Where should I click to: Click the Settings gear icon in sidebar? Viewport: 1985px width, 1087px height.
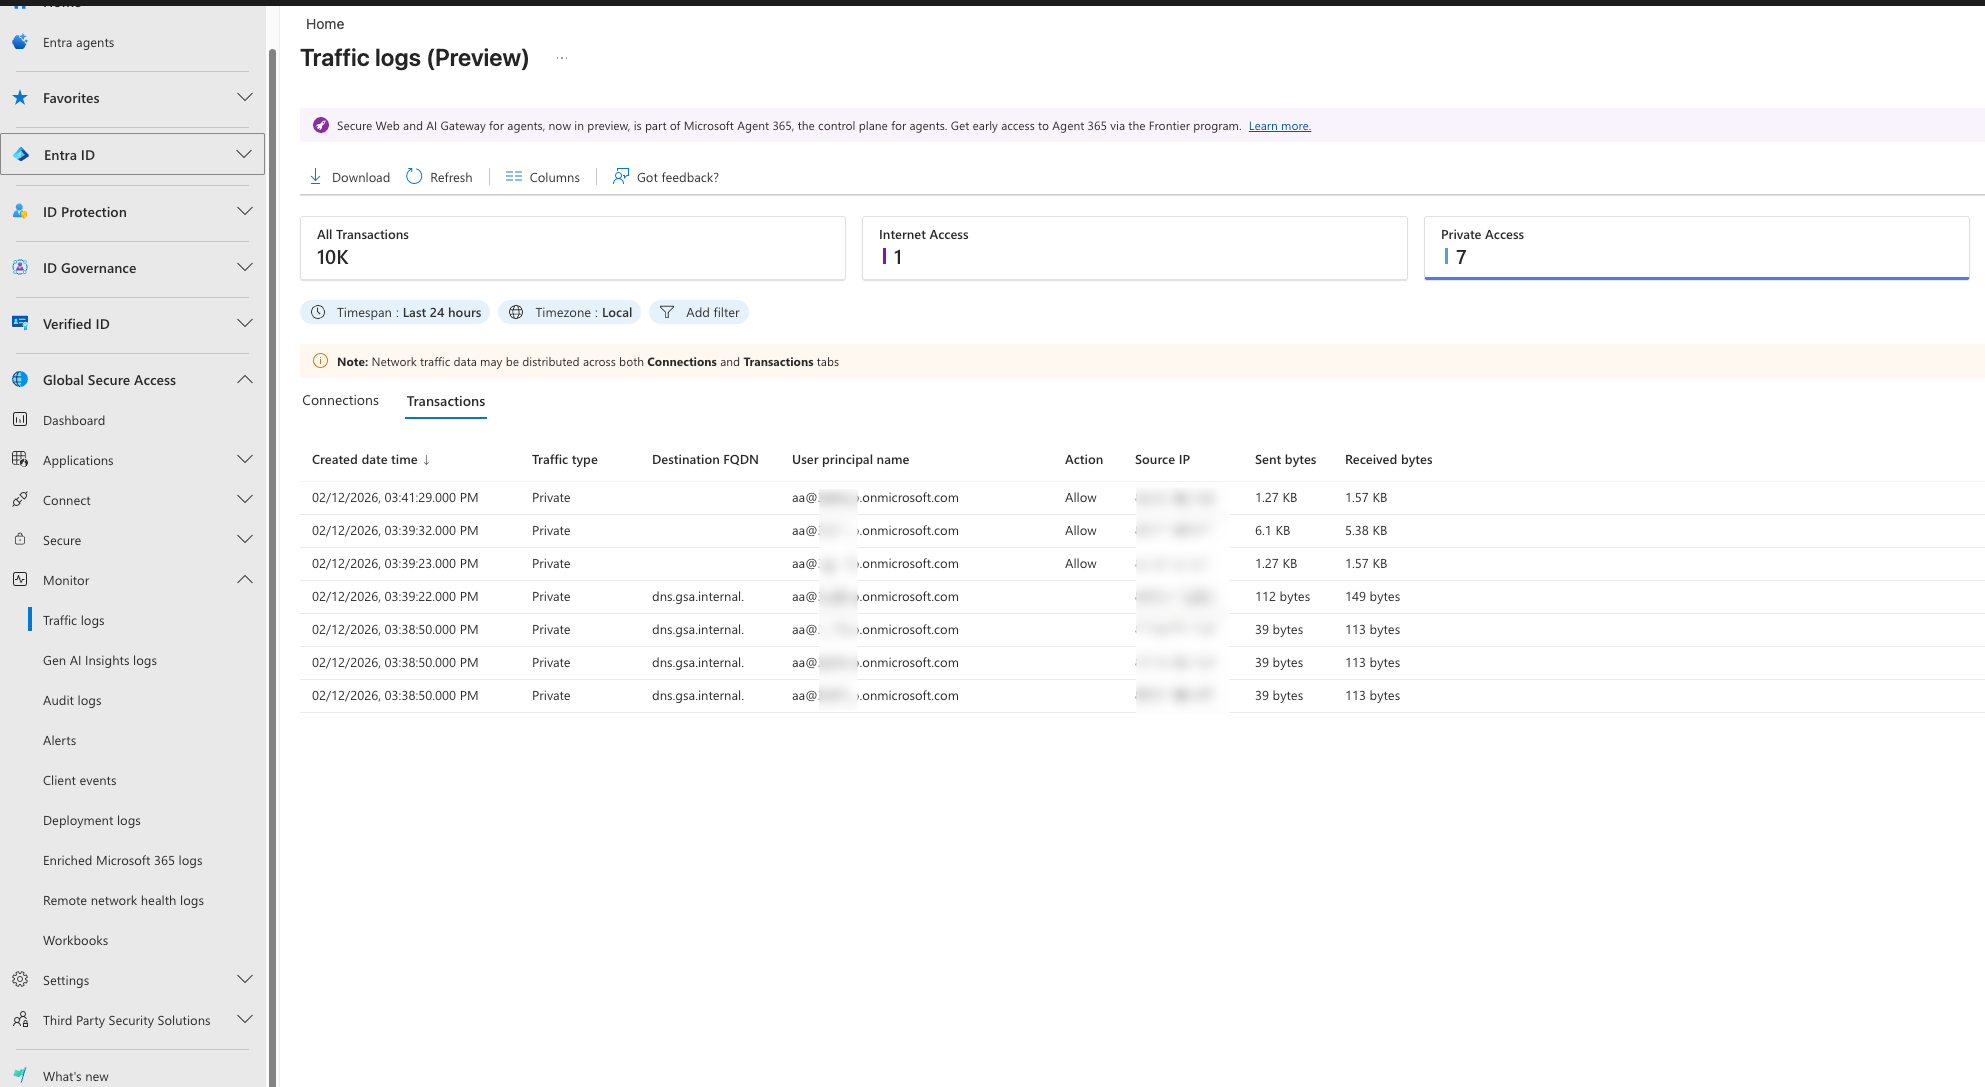20,980
